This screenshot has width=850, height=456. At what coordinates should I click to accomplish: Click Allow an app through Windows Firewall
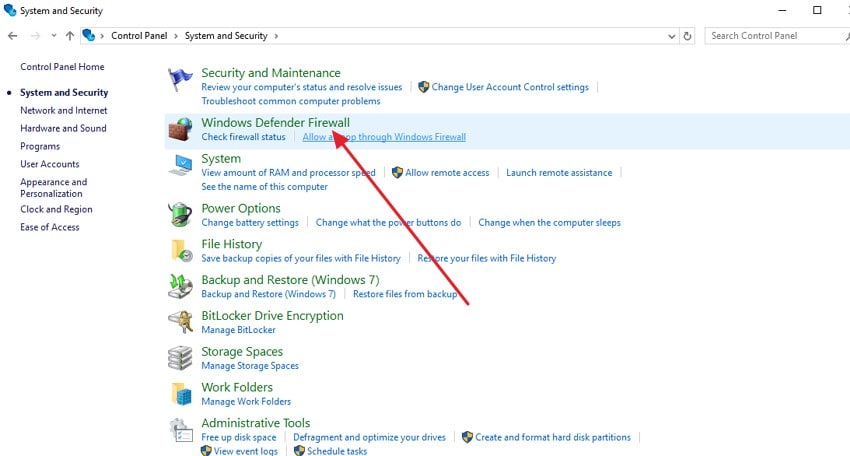(384, 137)
